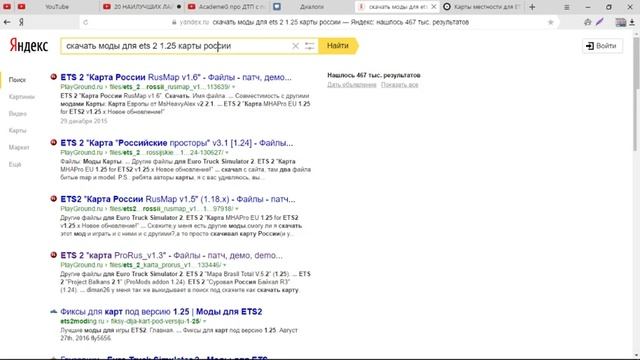Screen dimensions: 640x360
Task: Click the '29 декабря 2015' date text
Action: (x=84, y=121)
